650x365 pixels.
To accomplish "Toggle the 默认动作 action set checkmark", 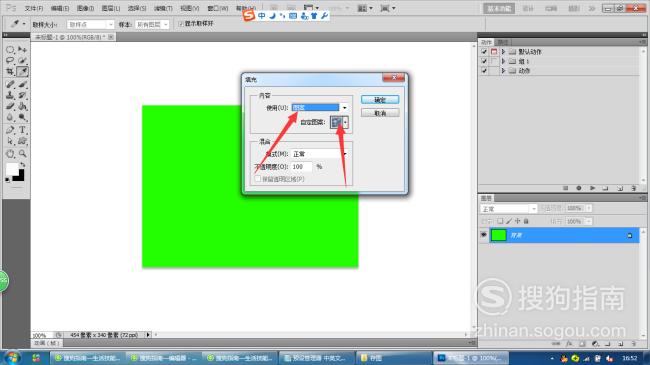I will 484,52.
